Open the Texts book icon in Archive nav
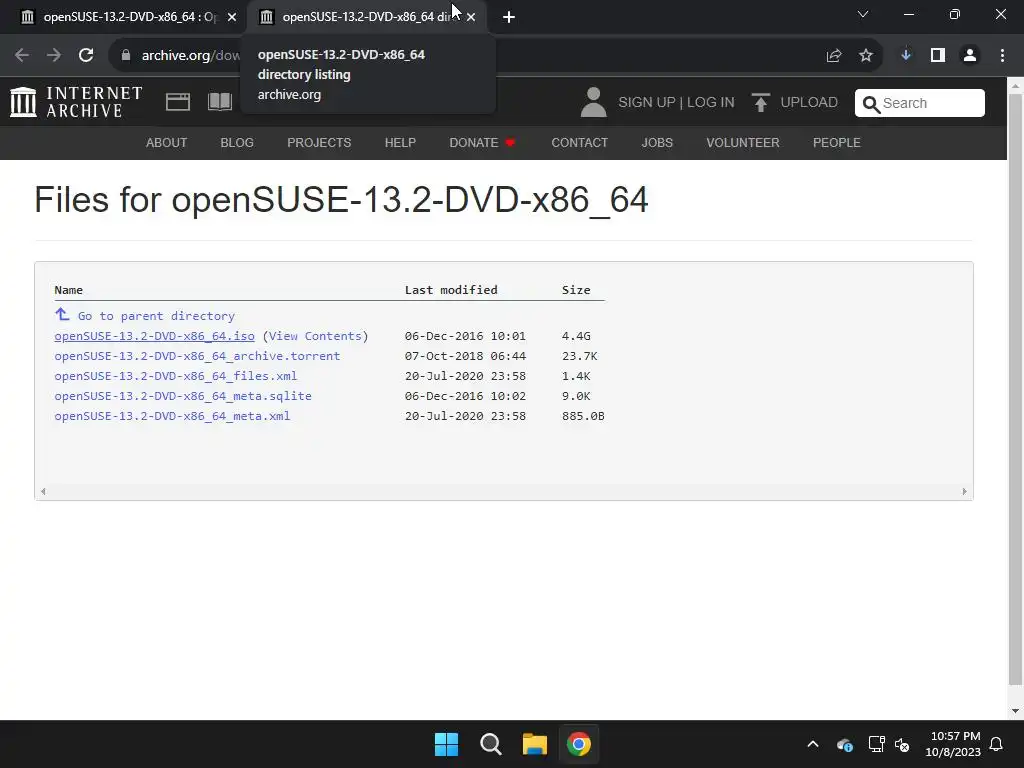1024x768 pixels. pyautogui.click(x=219, y=102)
